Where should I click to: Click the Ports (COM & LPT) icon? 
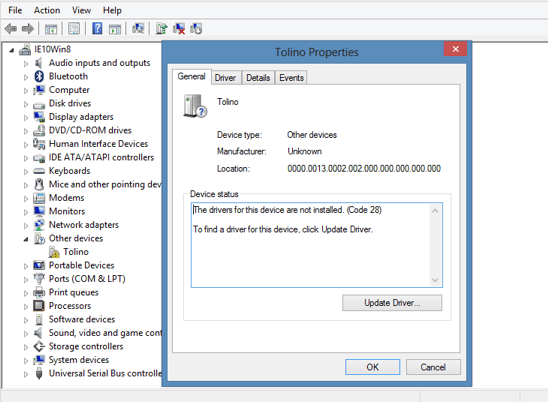coord(39,279)
